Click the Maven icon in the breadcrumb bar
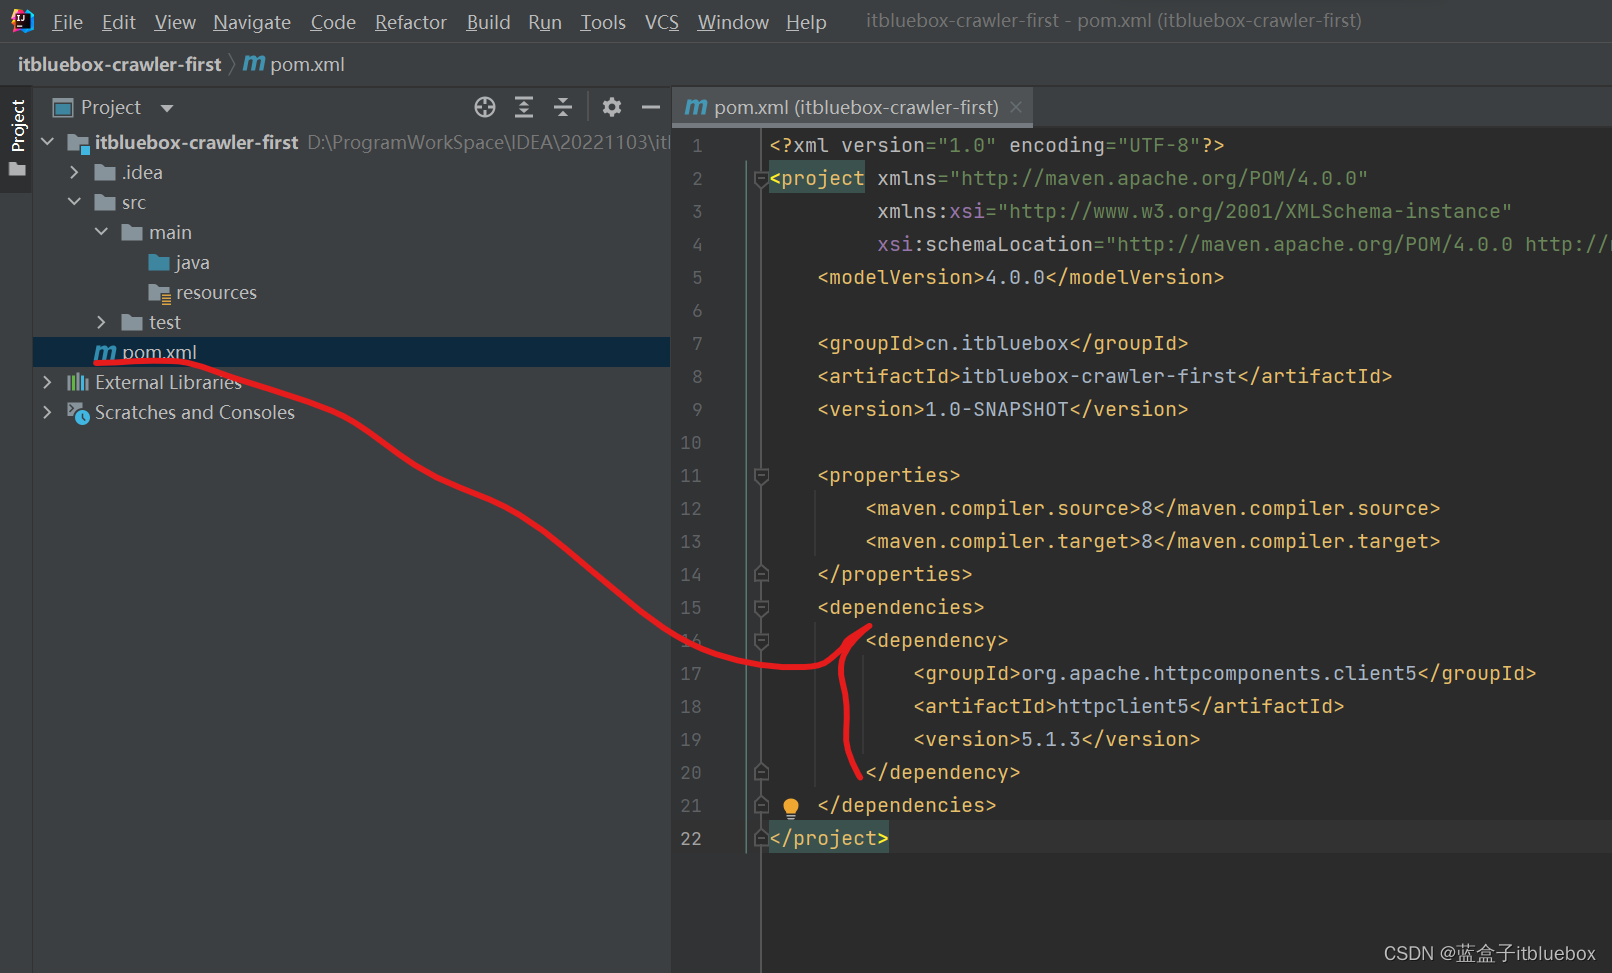Screen dimensions: 1612x973 (x=254, y=64)
